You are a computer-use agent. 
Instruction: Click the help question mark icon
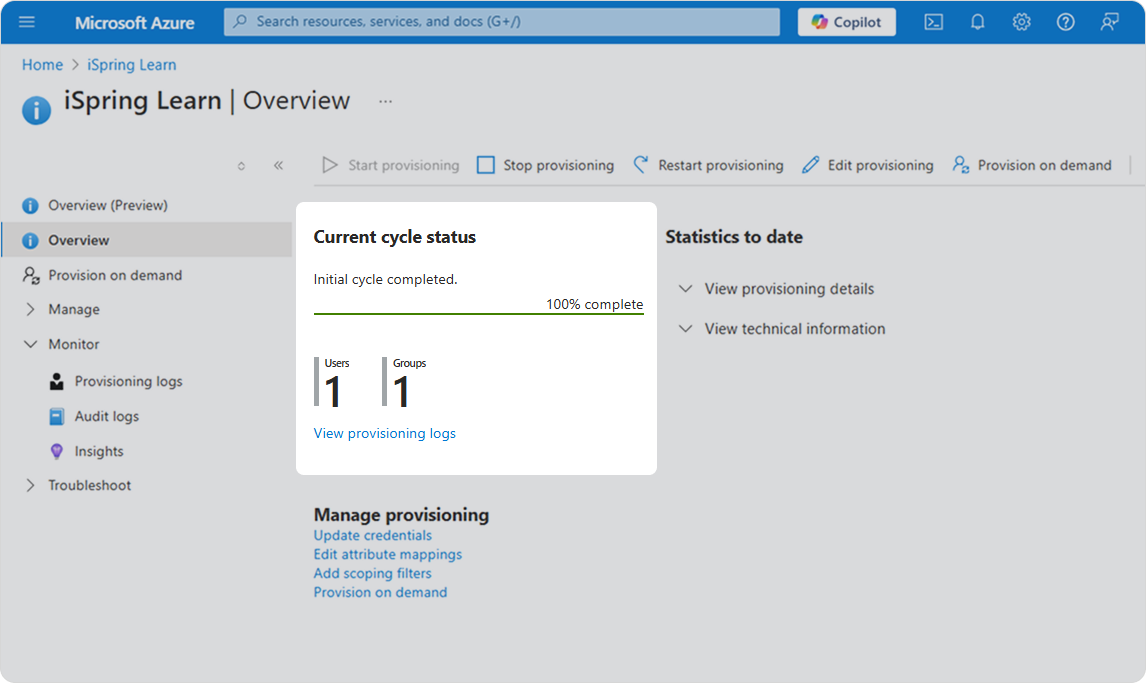1065,22
